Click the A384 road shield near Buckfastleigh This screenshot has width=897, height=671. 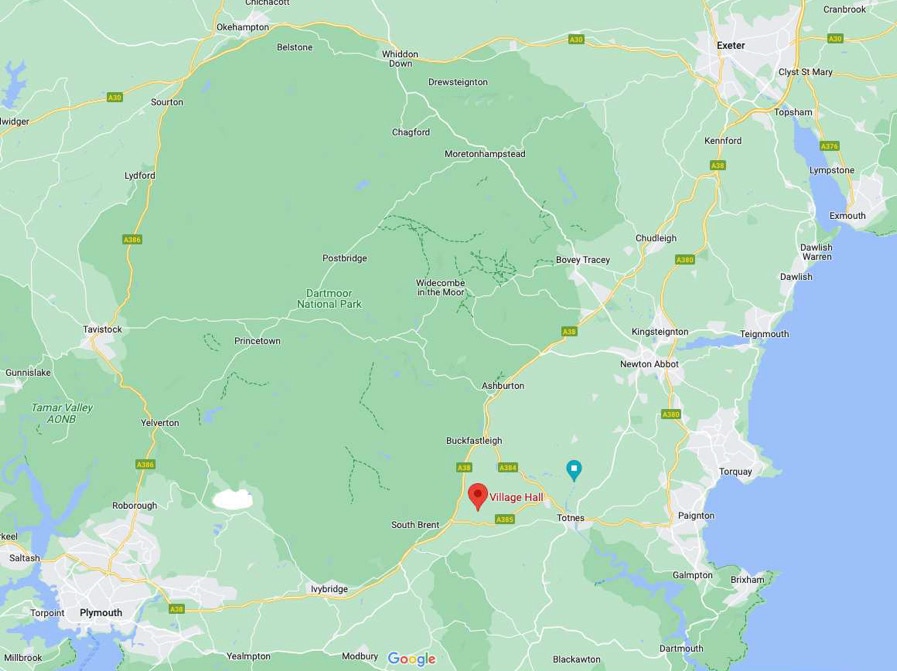(x=507, y=468)
